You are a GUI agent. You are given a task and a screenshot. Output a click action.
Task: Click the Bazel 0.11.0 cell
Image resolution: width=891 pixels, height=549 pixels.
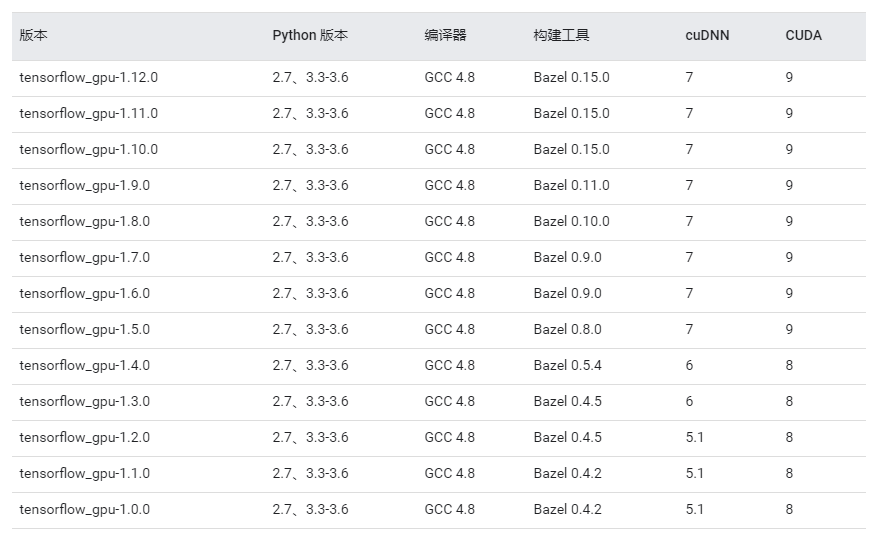point(571,185)
